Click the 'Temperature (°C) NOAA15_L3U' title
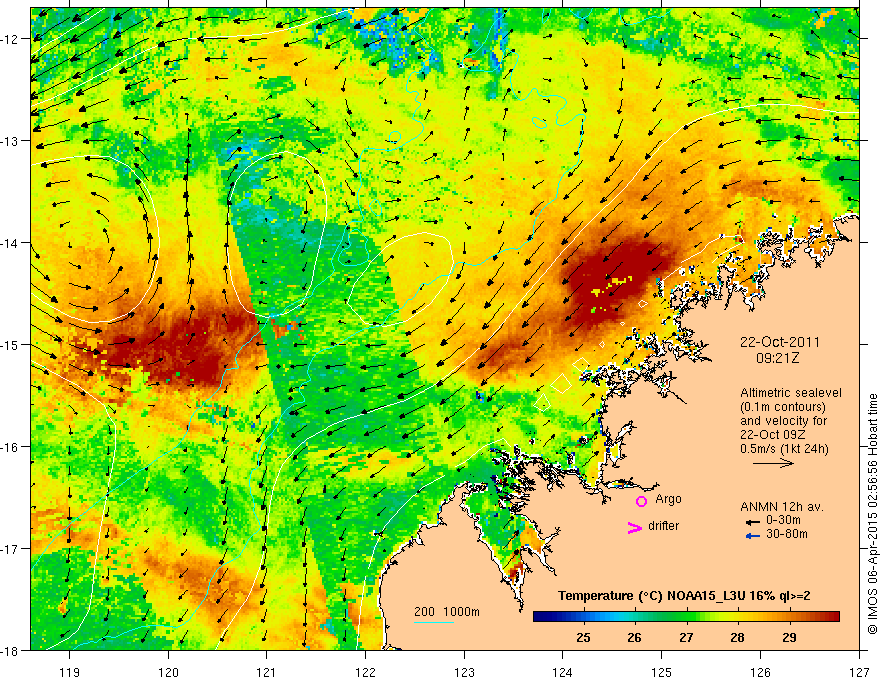This screenshot has height=680, width=880. coord(651,596)
